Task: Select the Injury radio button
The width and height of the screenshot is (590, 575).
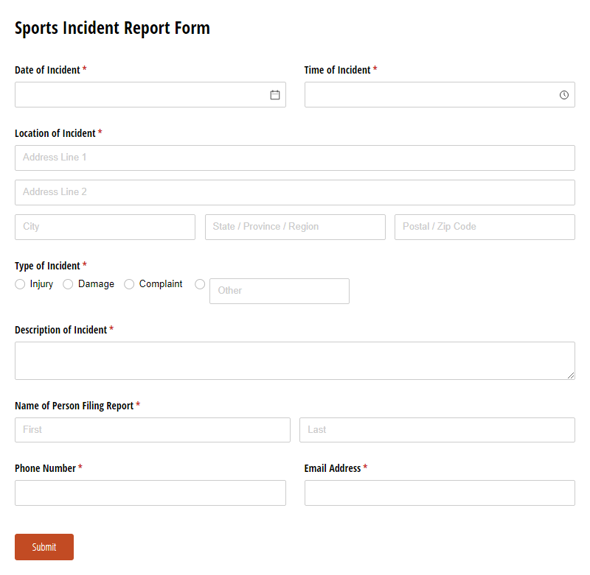Action: pos(20,284)
